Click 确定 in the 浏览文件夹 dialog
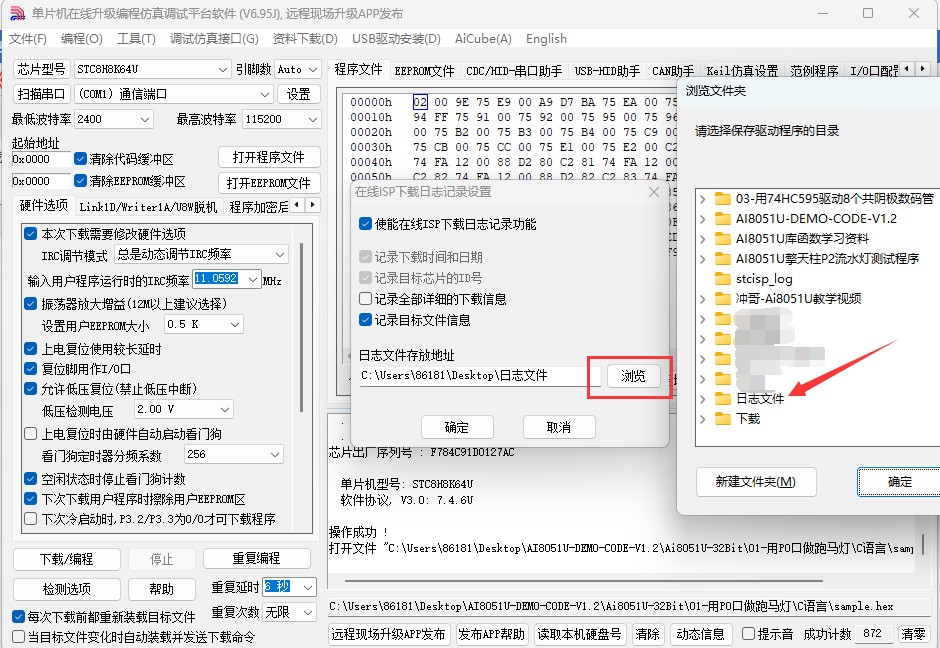Image resolution: width=940 pixels, height=648 pixels. coord(899,482)
